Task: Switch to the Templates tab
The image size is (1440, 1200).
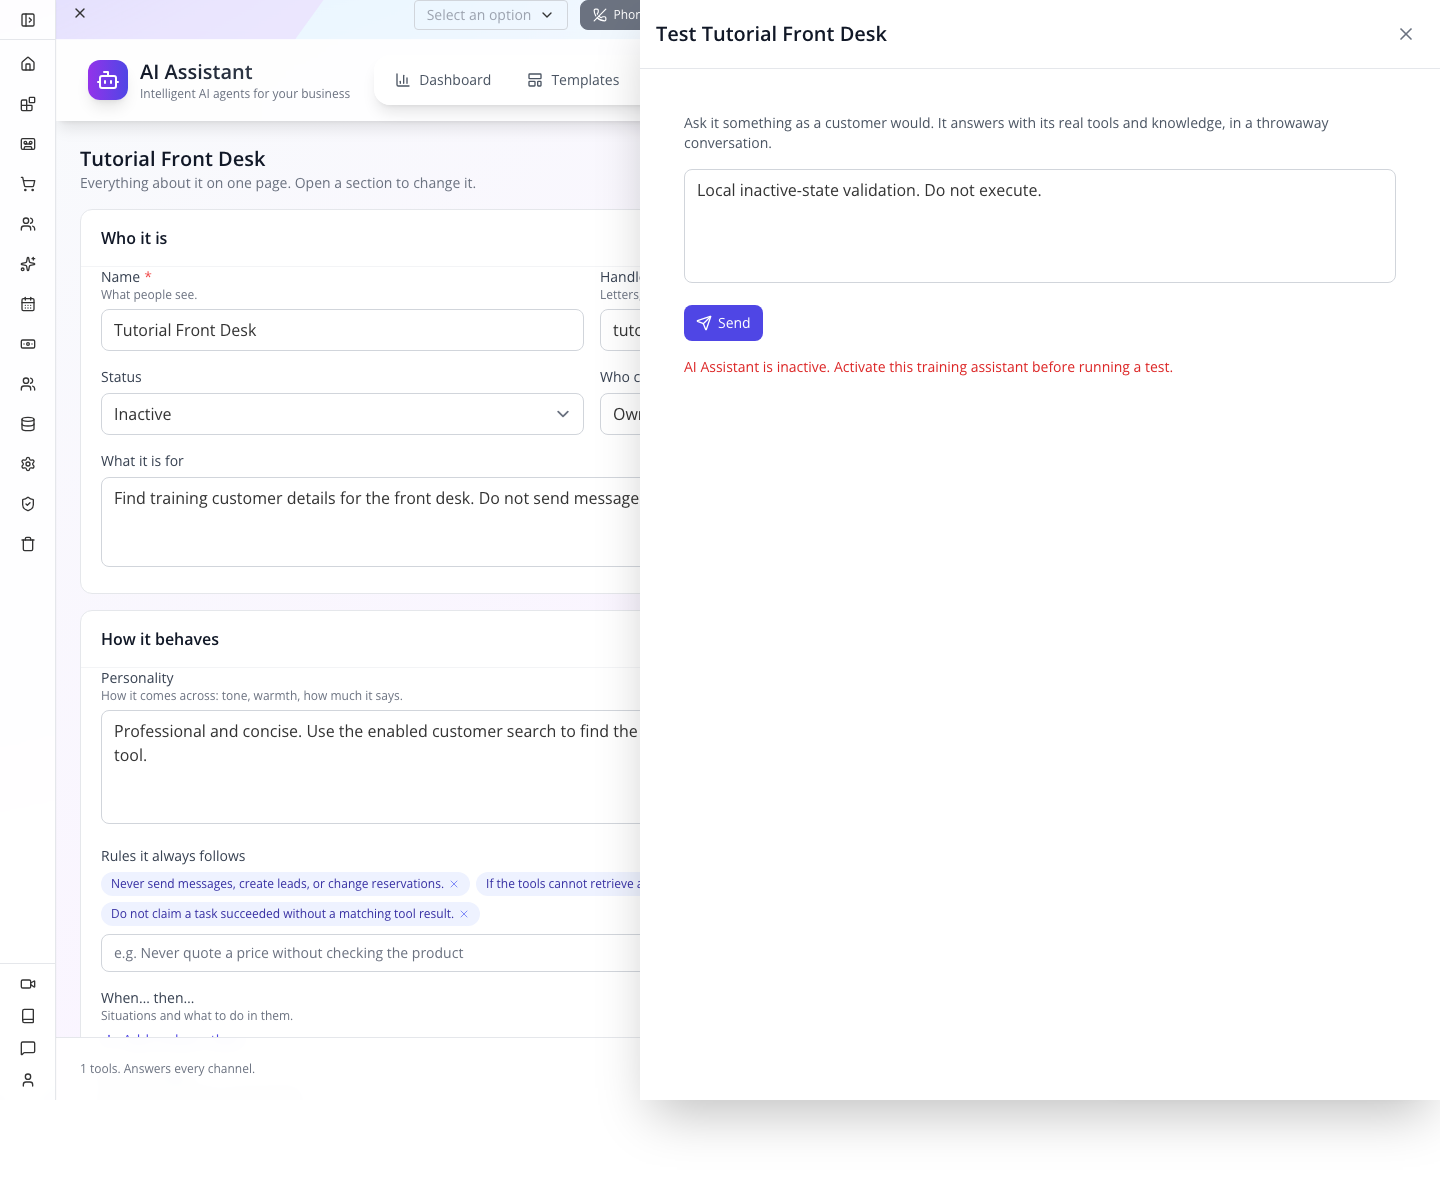Action: click(x=573, y=80)
